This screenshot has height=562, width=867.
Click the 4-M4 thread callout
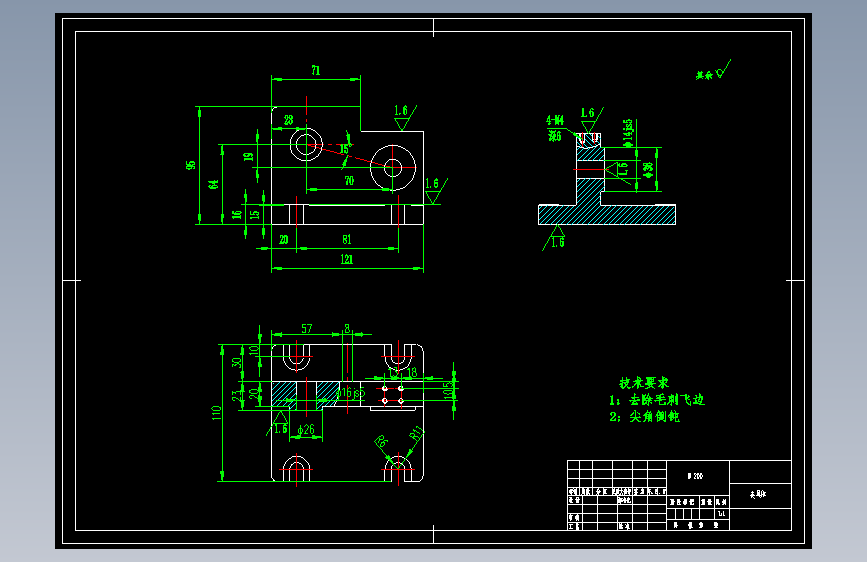tap(555, 120)
